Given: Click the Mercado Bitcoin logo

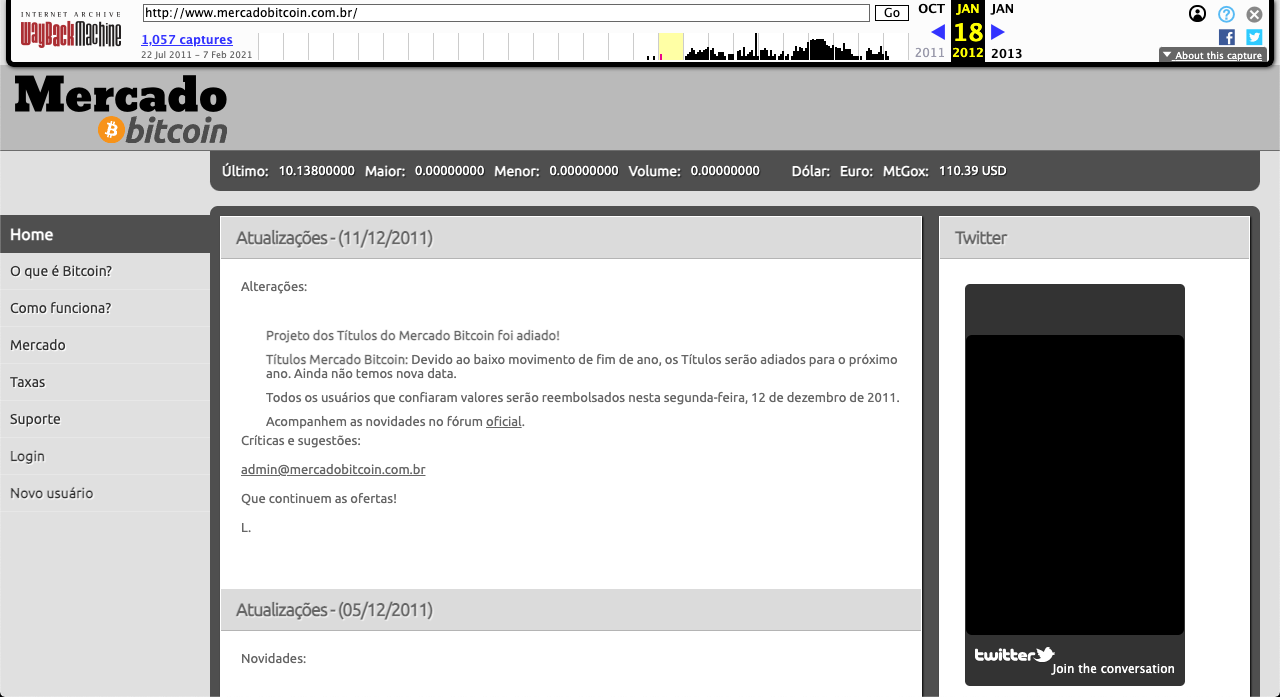Looking at the screenshot, I should pyautogui.click(x=121, y=109).
